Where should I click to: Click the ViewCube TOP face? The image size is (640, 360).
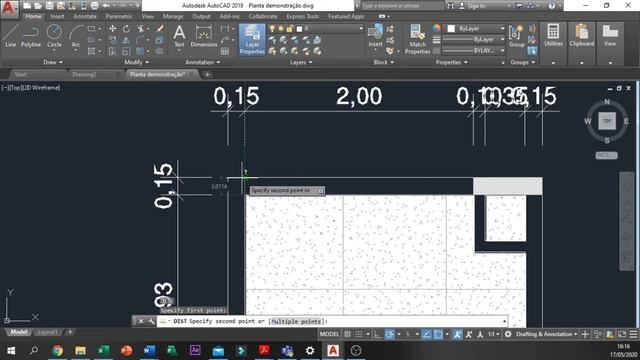tap(607, 121)
